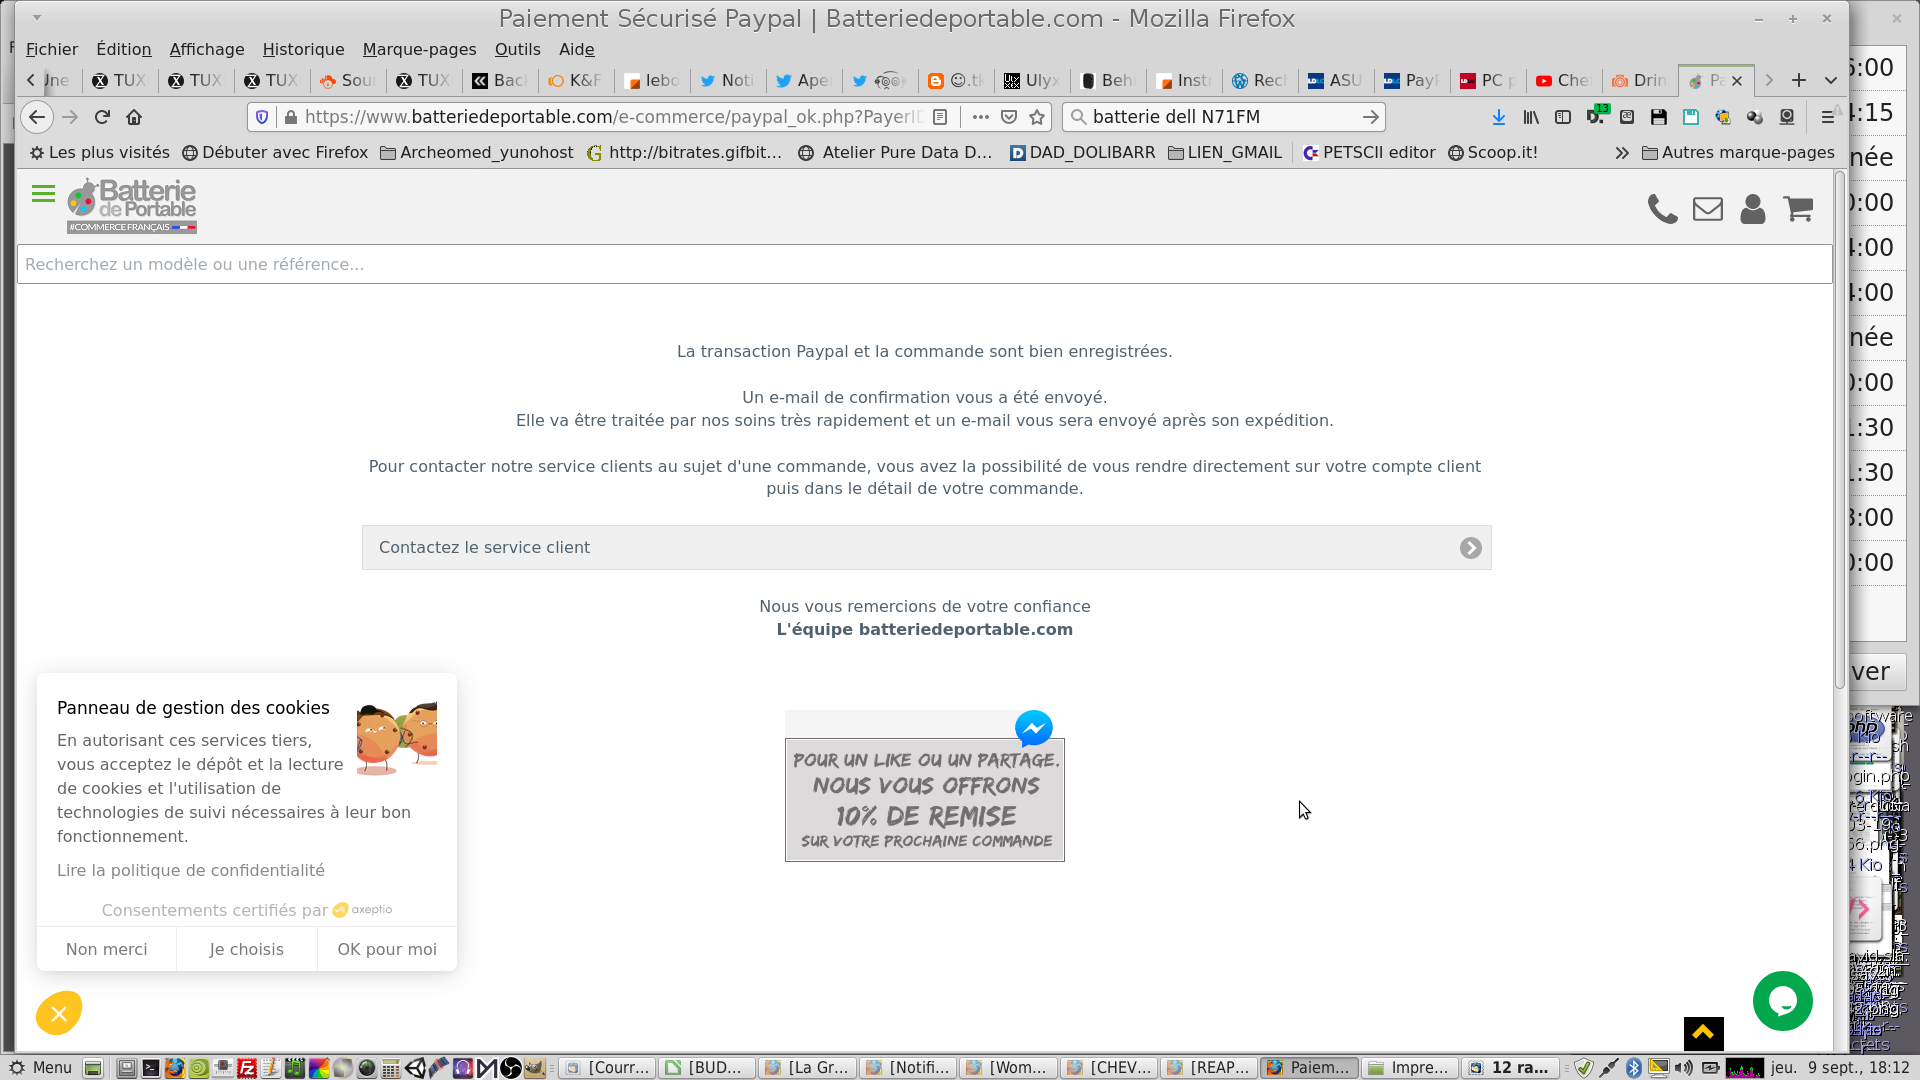
Task: Open the Historique menu
Action: click(x=303, y=49)
